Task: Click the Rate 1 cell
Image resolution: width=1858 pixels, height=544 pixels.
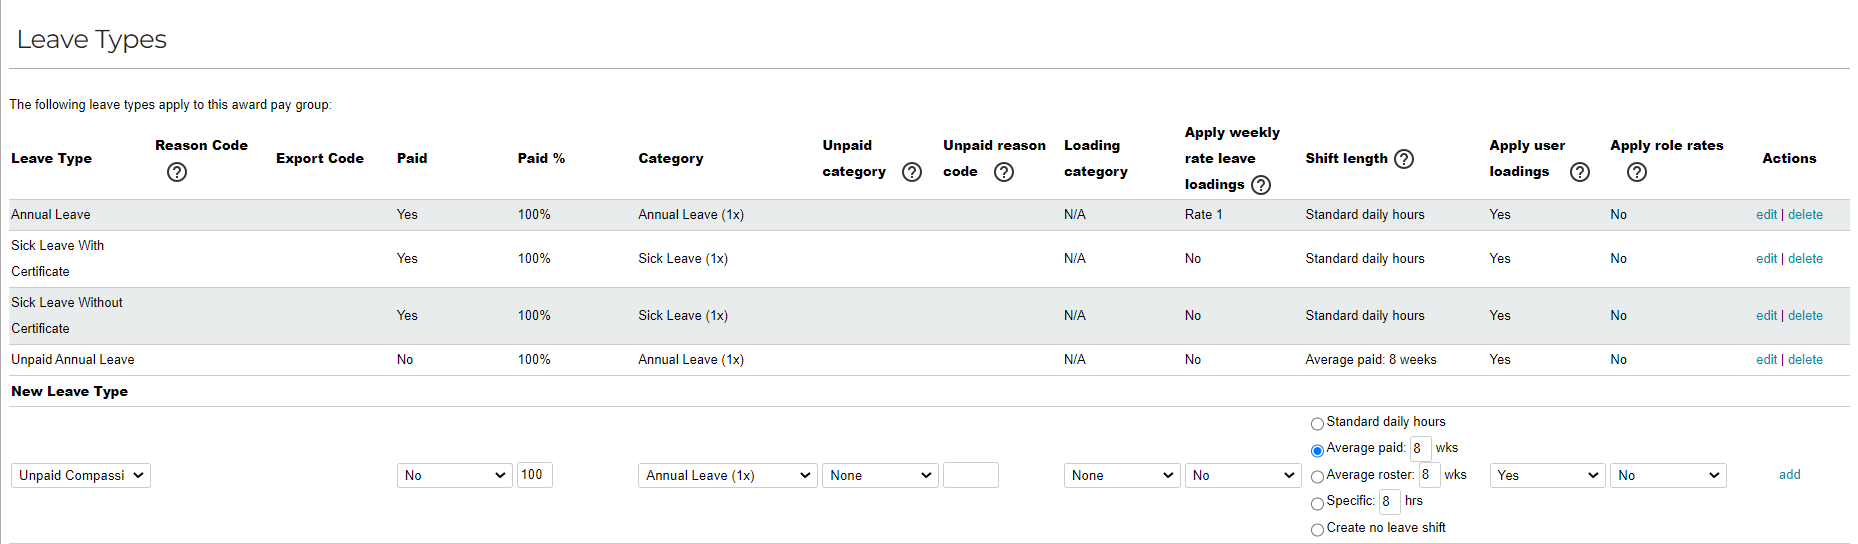Action: pyautogui.click(x=1204, y=215)
